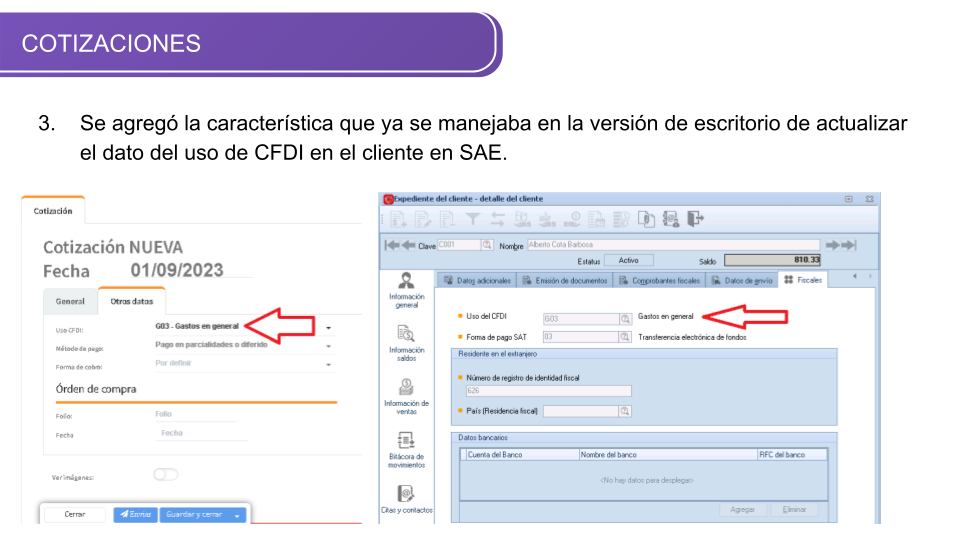Click the Orden de compra Fecha field

pyautogui.click(x=201, y=433)
